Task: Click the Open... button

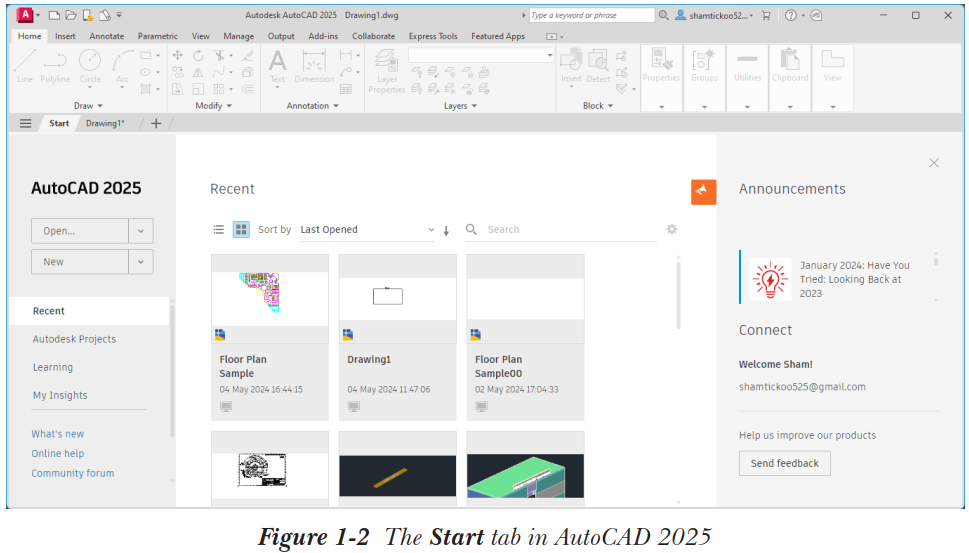Action: click(80, 230)
